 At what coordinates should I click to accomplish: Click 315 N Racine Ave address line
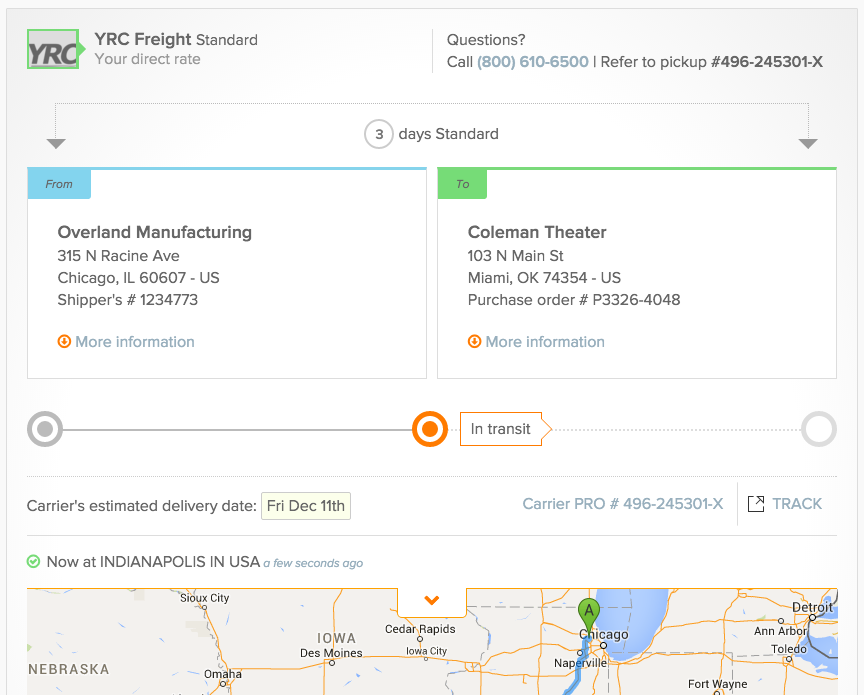pos(118,256)
